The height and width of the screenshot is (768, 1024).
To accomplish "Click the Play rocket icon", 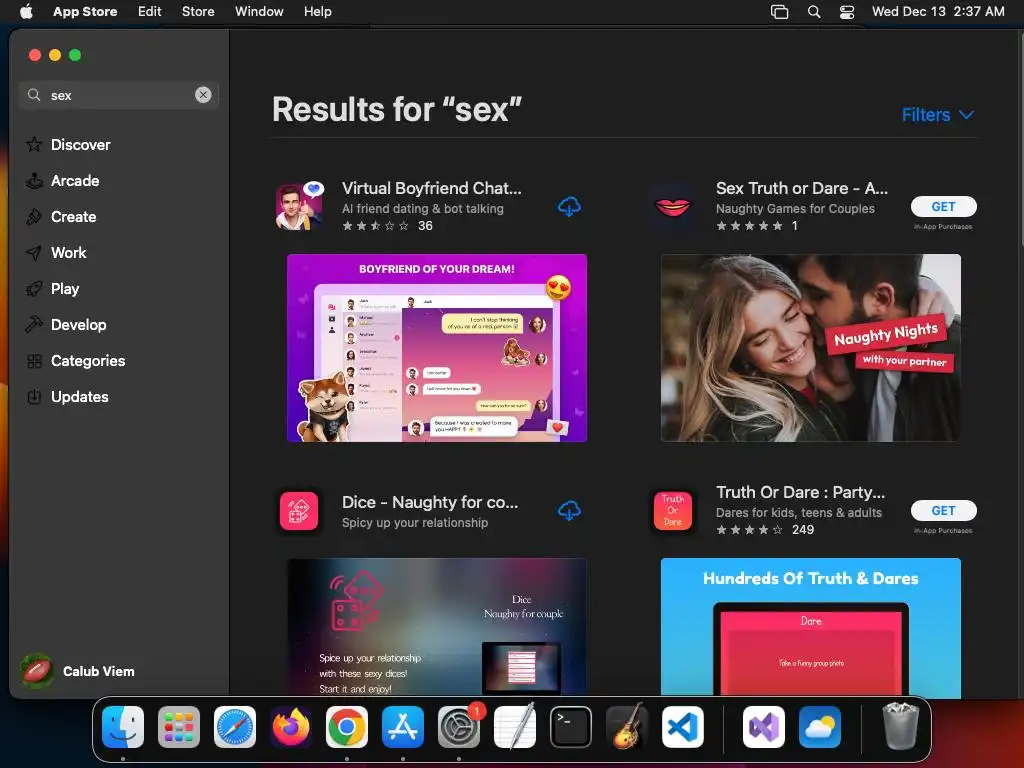I will pyautogui.click(x=34, y=289).
